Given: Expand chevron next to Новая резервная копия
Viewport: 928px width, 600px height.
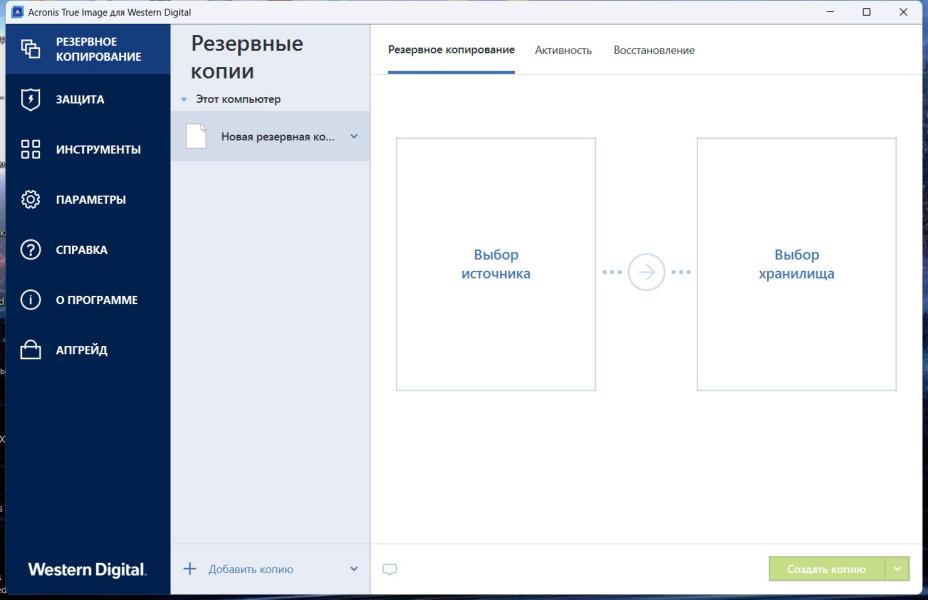Looking at the screenshot, I should click(354, 136).
